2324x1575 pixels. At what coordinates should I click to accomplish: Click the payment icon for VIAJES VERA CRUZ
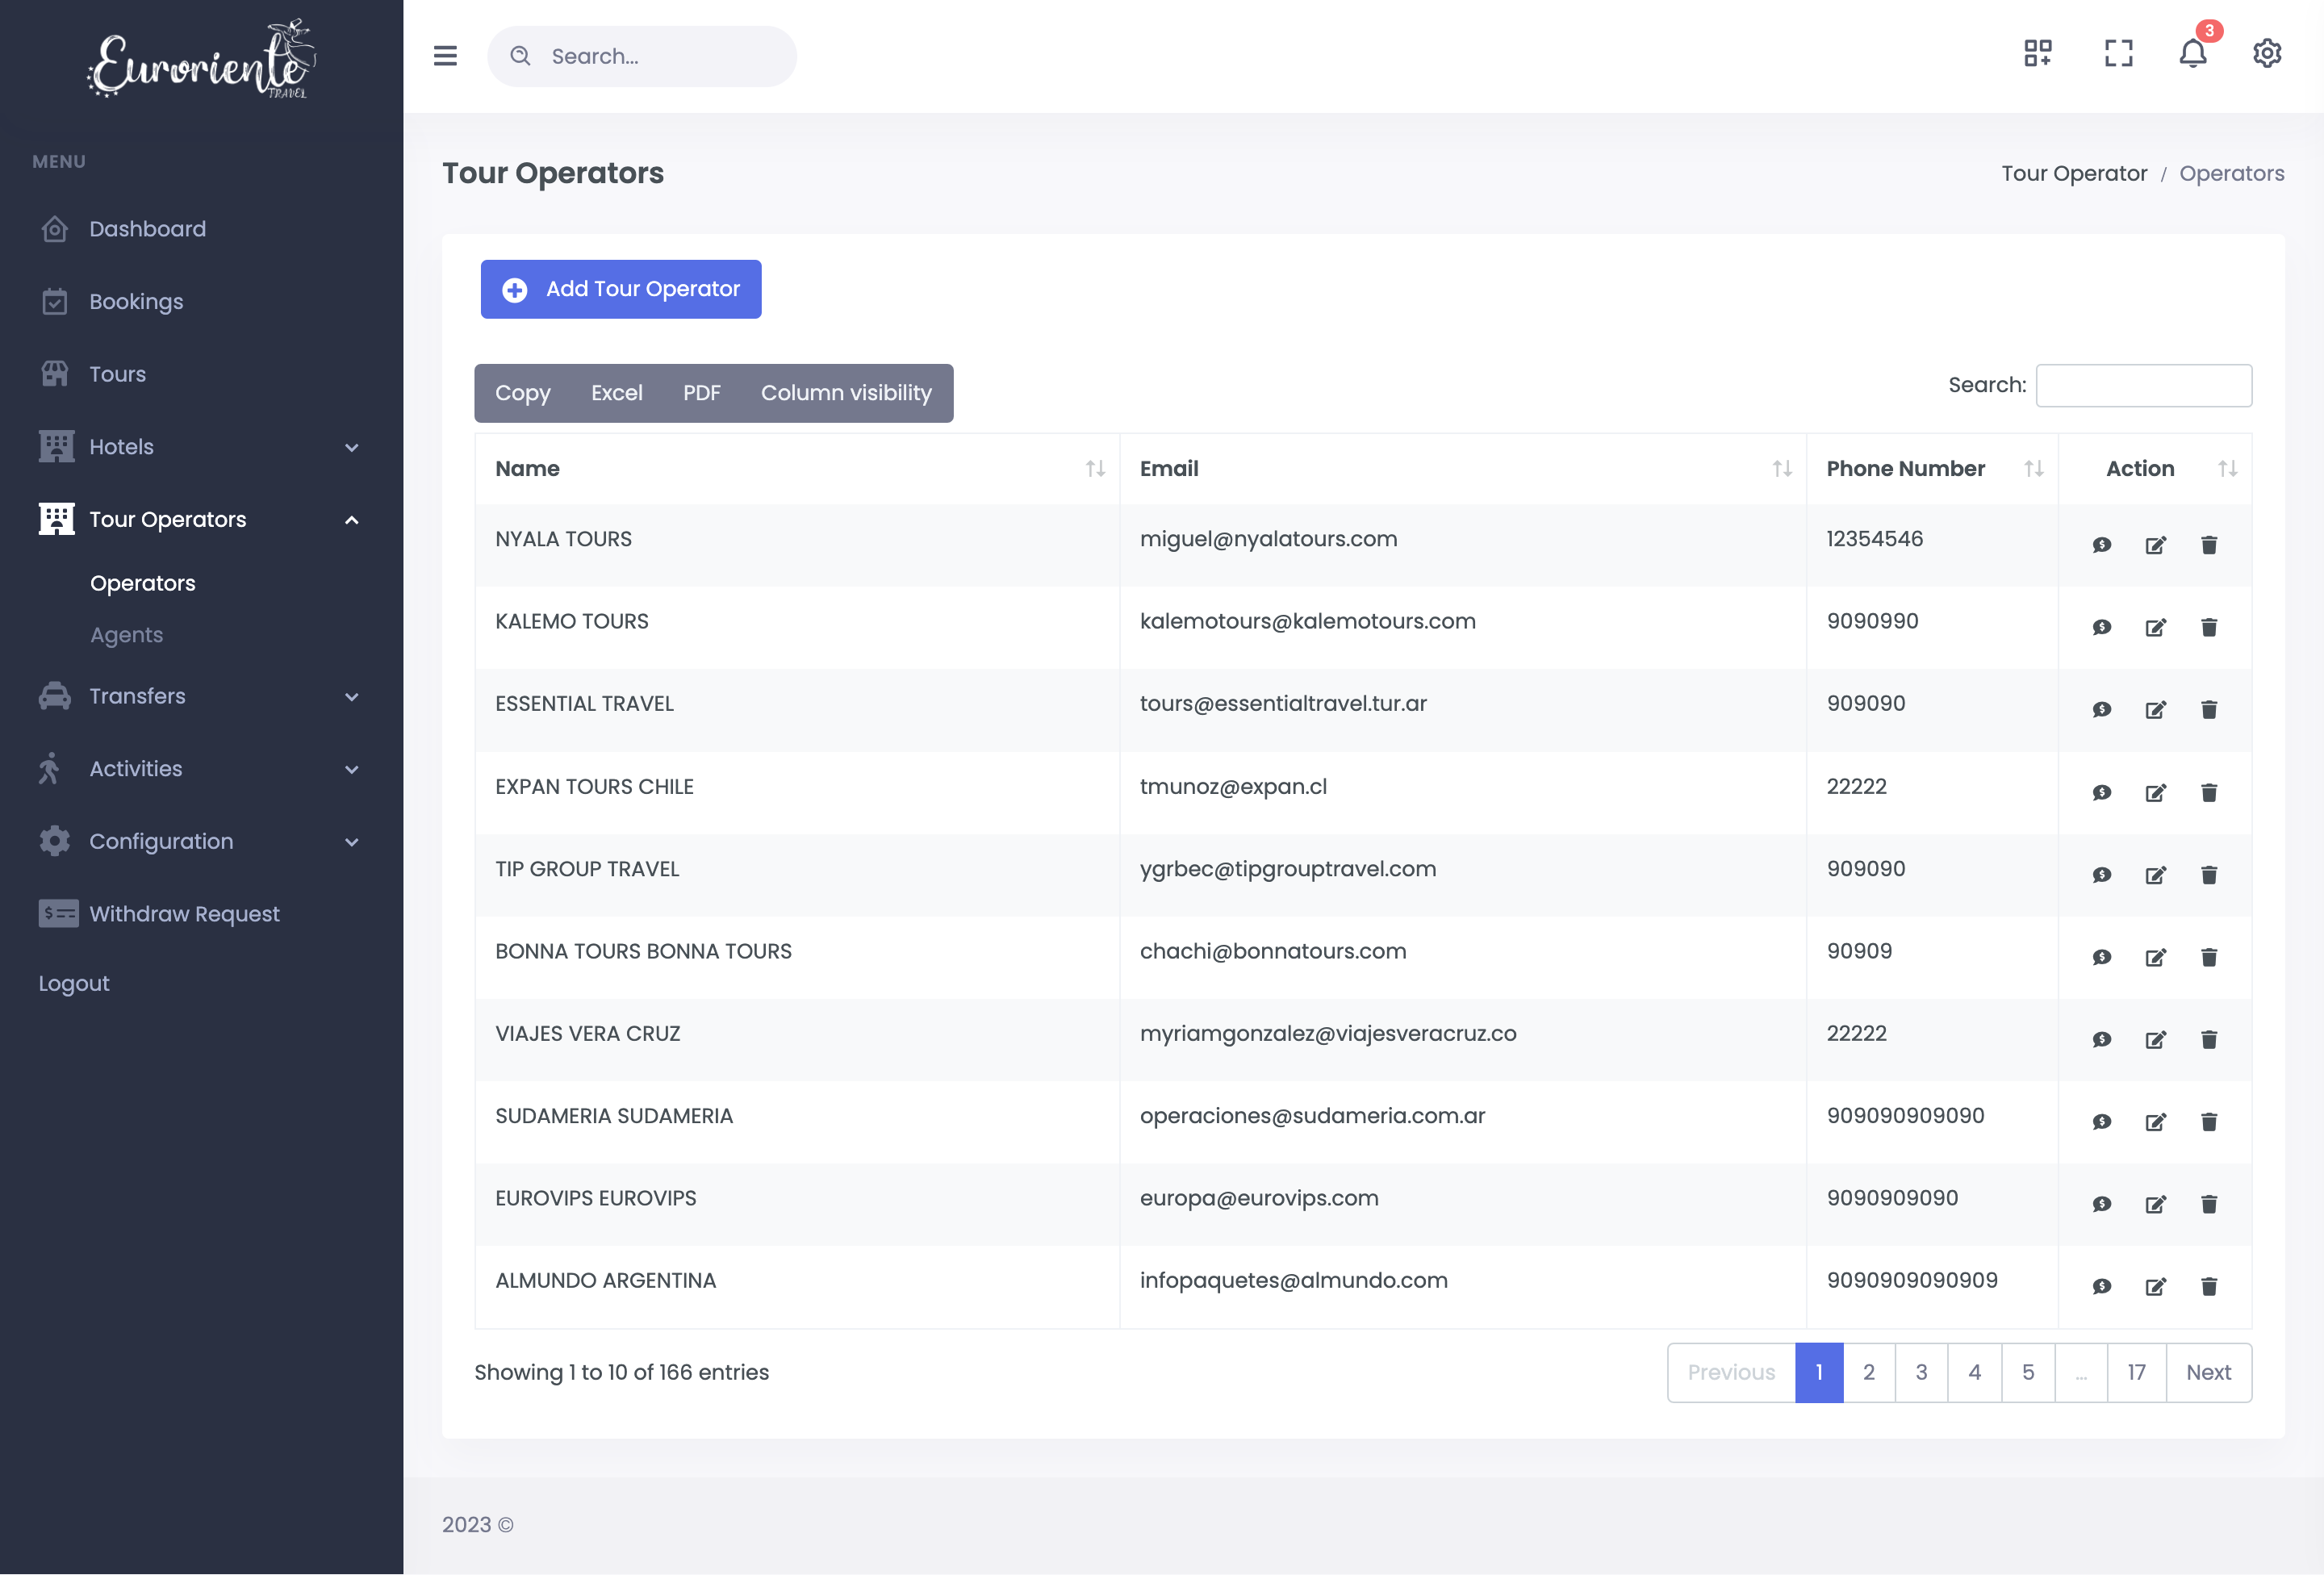point(2102,1040)
